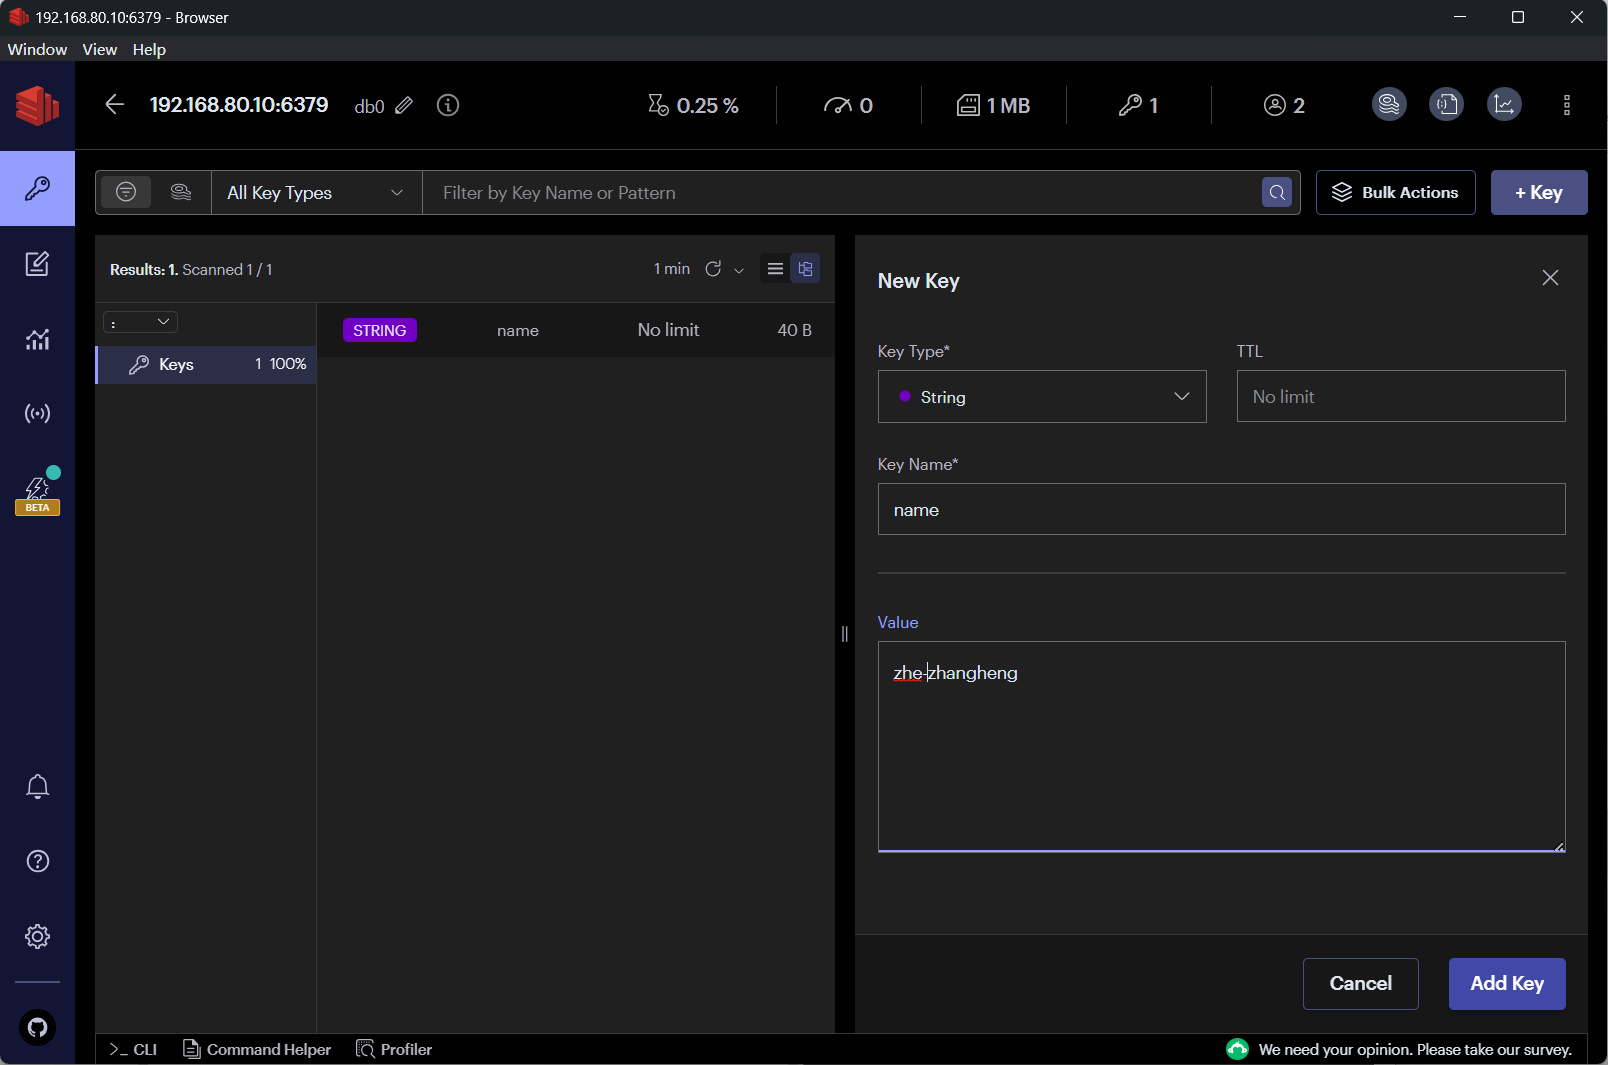Open the take our survey message
1608x1065 pixels.
[1399, 1049]
